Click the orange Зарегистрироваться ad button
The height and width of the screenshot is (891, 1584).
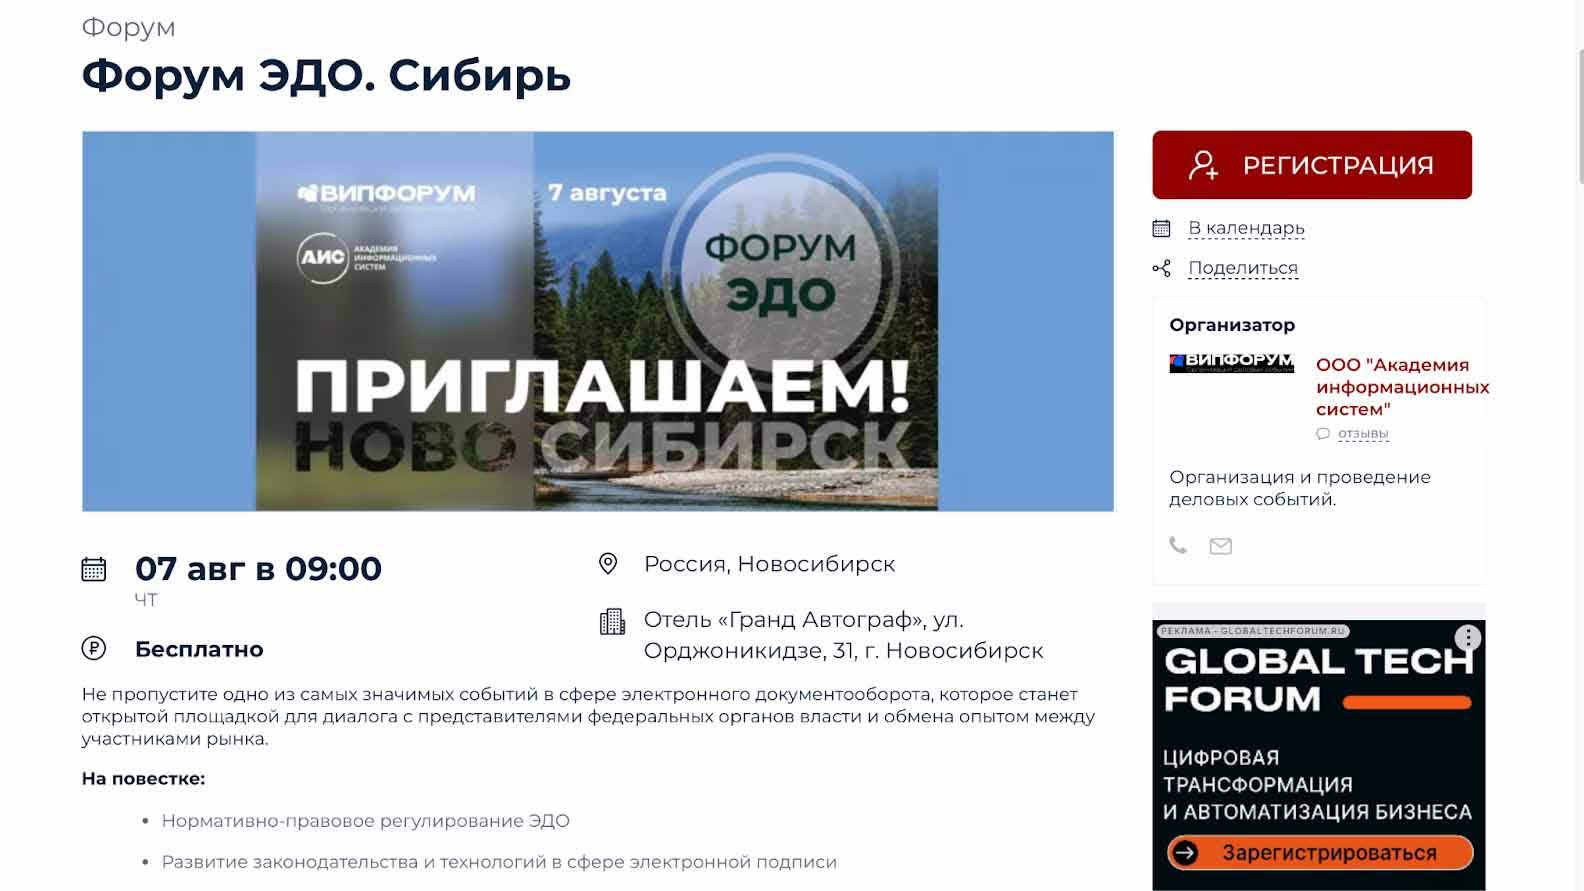point(1320,853)
